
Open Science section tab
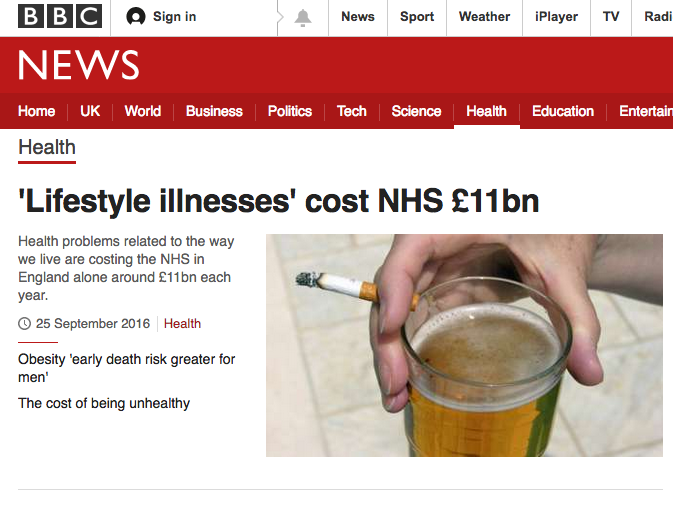point(416,111)
